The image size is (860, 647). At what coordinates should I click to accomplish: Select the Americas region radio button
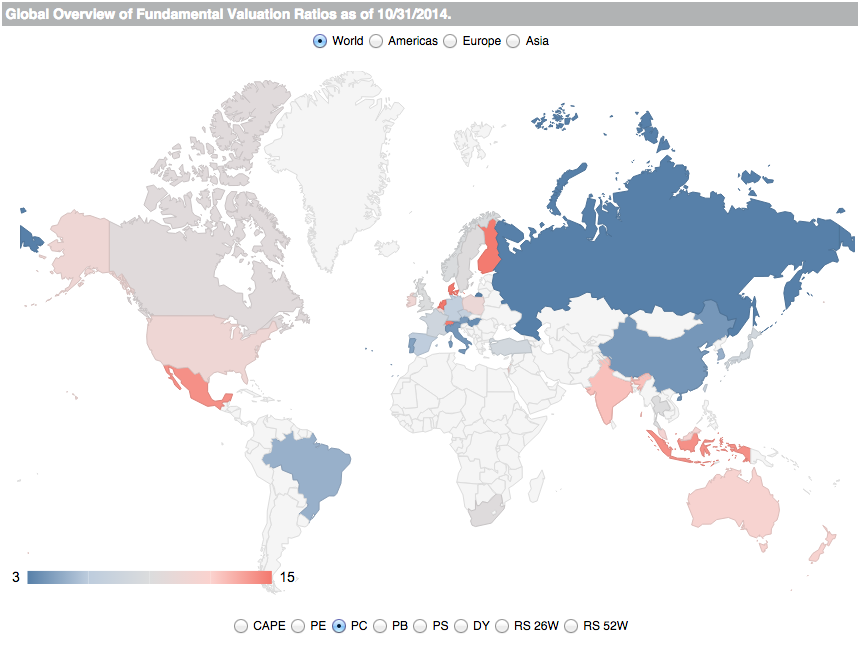(376, 41)
